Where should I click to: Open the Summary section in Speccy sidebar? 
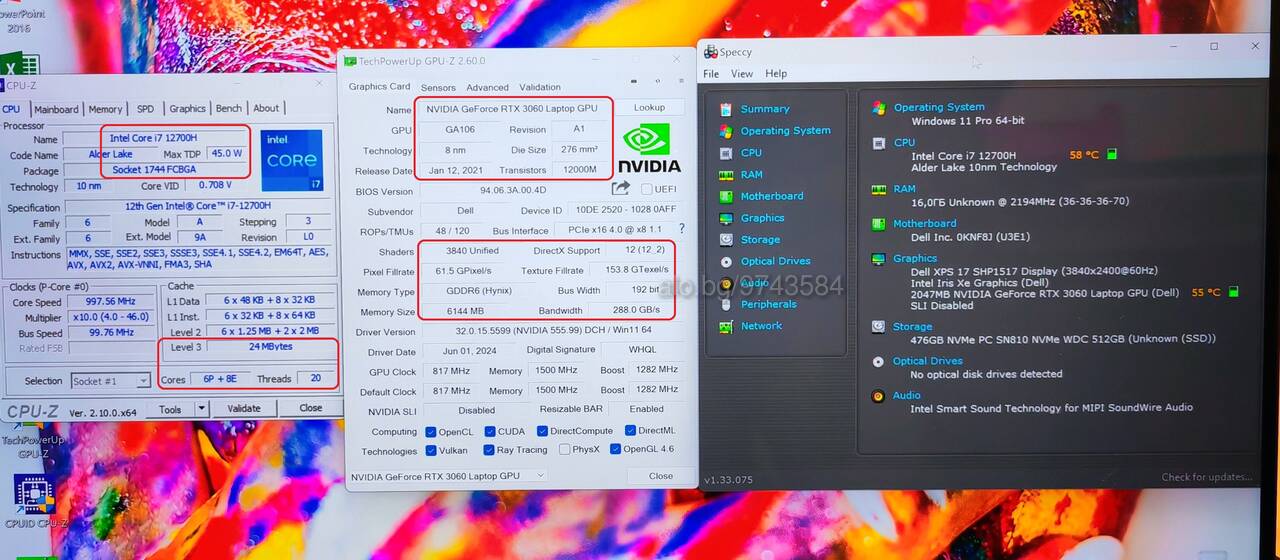click(765, 109)
